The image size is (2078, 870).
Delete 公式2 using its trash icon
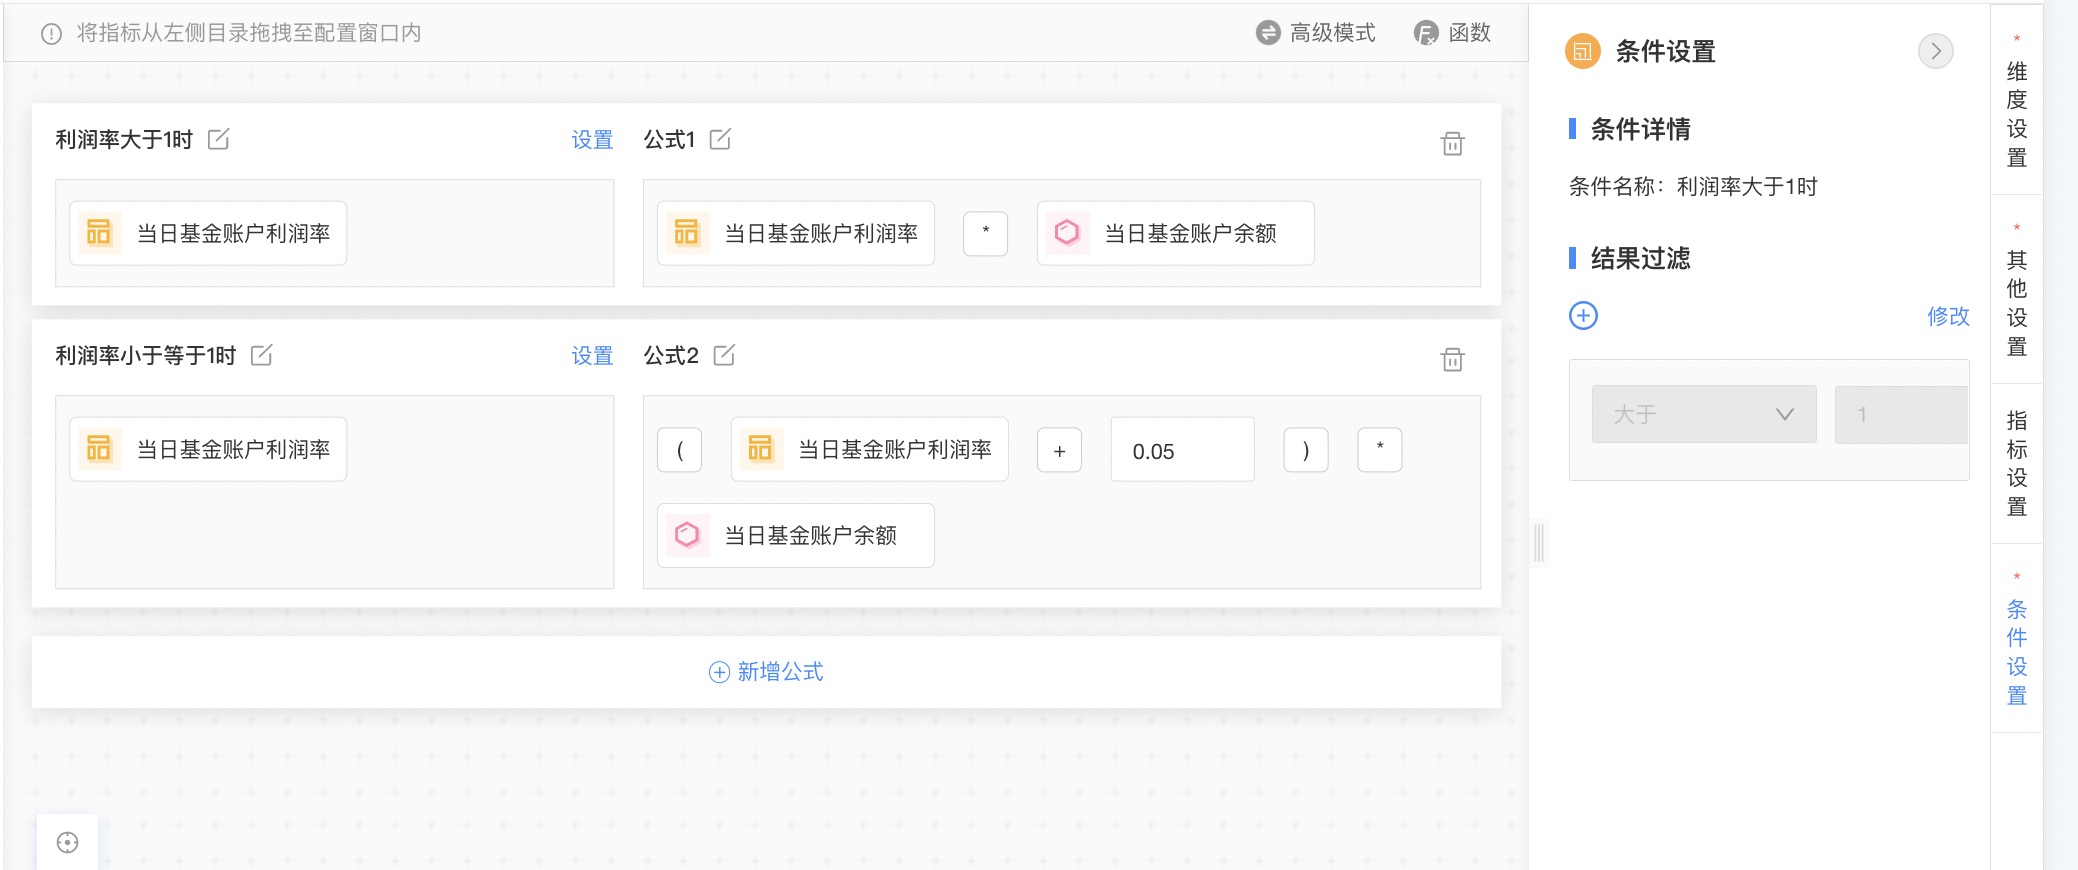coord(1453,360)
